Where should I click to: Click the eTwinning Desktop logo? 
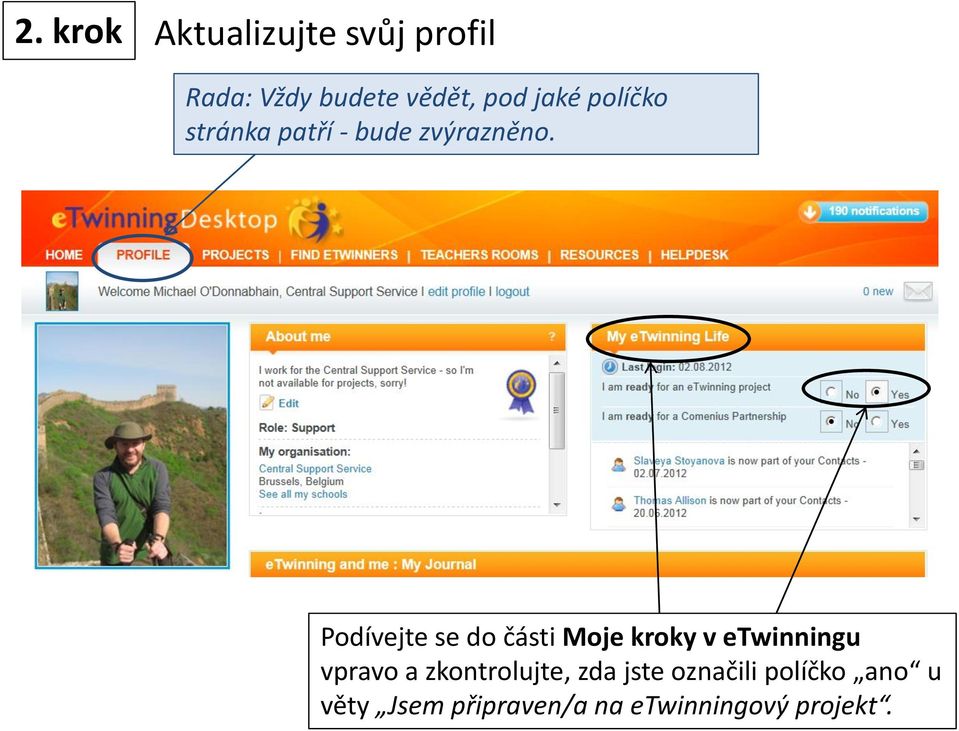coord(196,220)
